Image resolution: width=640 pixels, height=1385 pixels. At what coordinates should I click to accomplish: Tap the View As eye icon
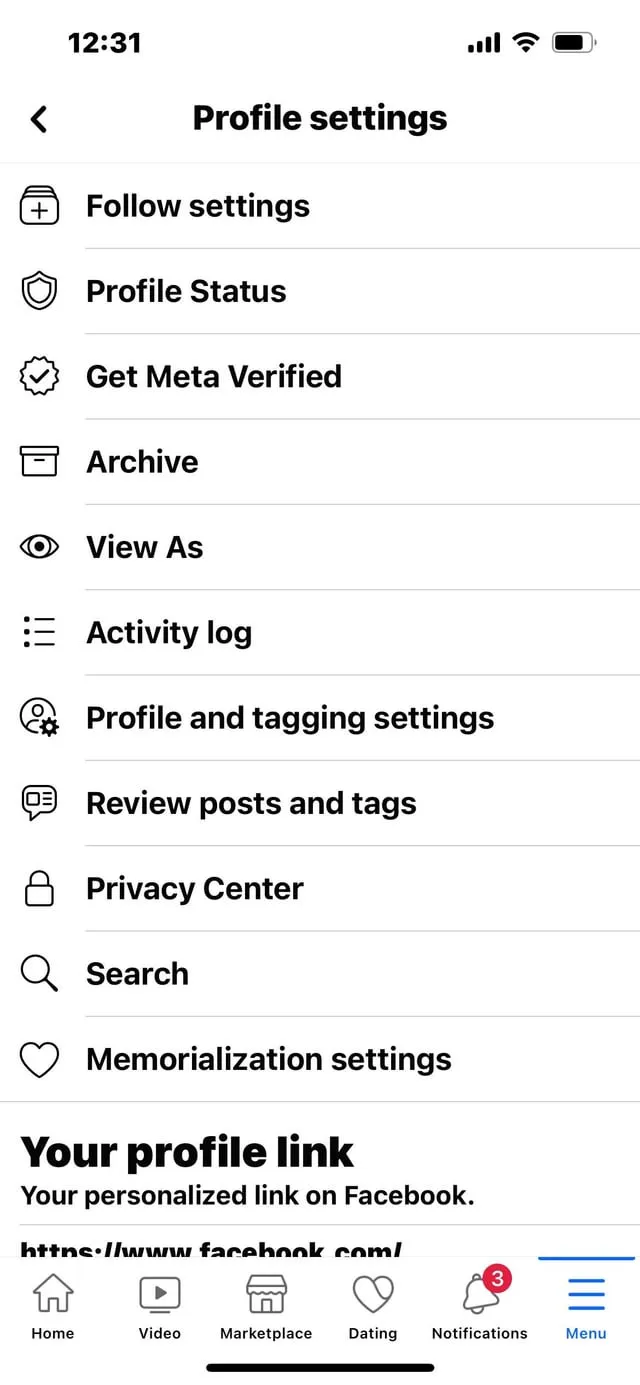(38, 546)
